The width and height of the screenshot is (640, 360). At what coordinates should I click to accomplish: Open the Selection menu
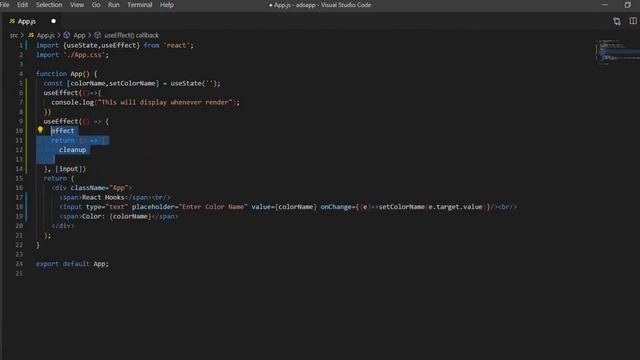(49, 5)
